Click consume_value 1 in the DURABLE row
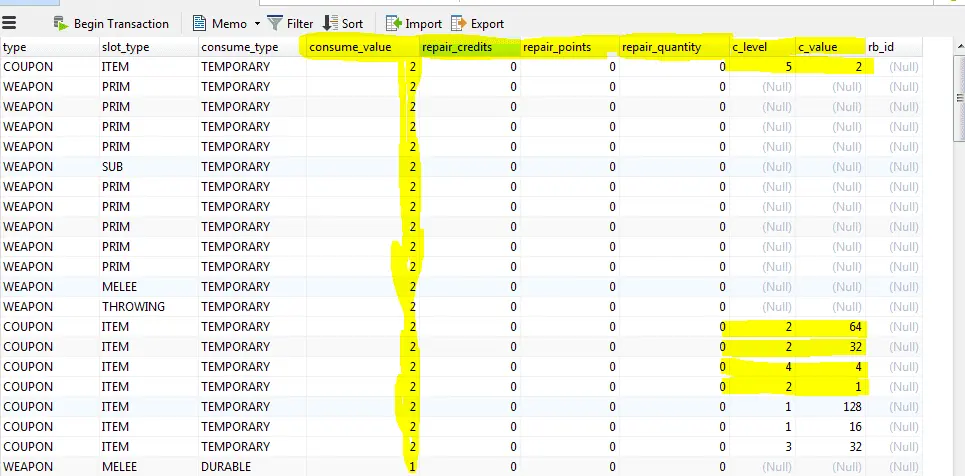The height and width of the screenshot is (476, 965). tap(363, 467)
